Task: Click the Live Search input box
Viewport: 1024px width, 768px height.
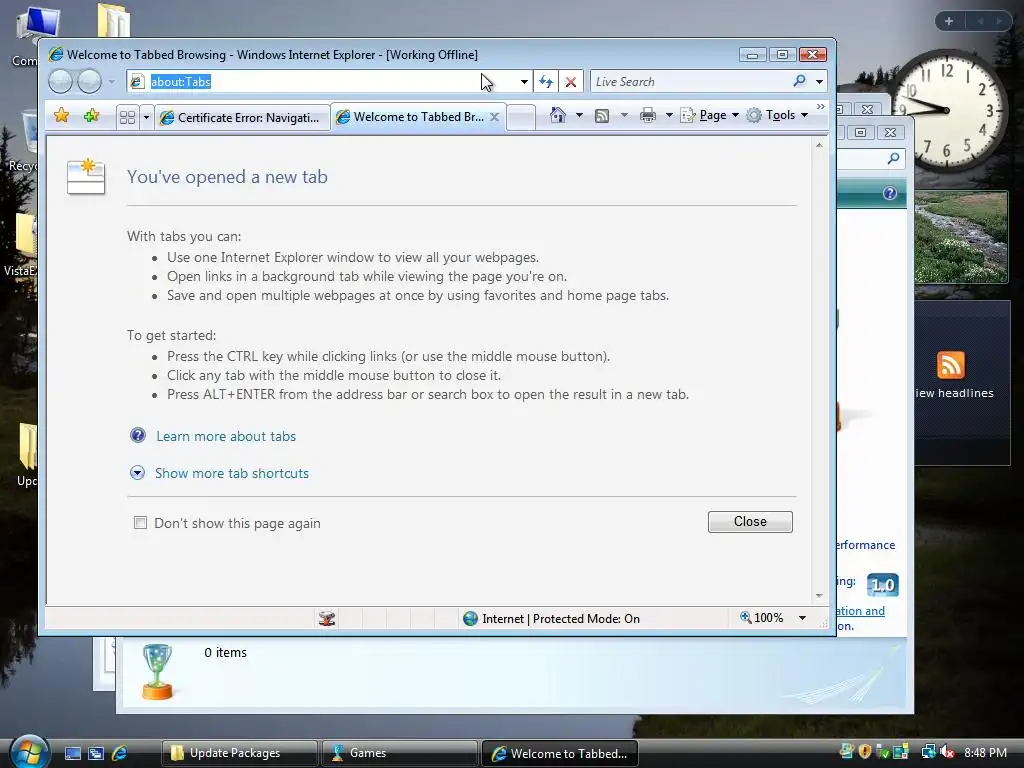Action: (691, 82)
